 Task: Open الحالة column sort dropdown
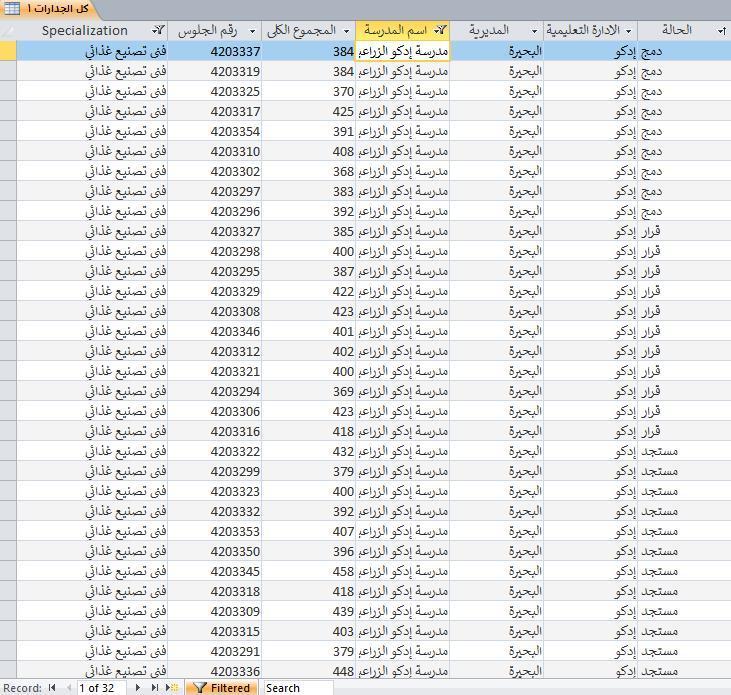click(x=722, y=31)
